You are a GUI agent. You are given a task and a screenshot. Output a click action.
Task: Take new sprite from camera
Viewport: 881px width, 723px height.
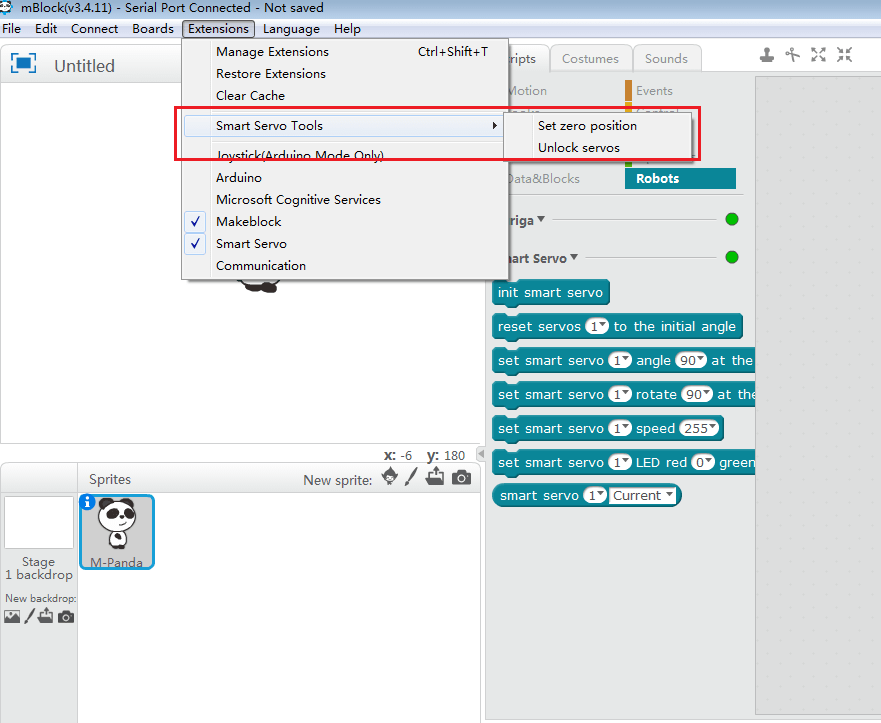(461, 478)
